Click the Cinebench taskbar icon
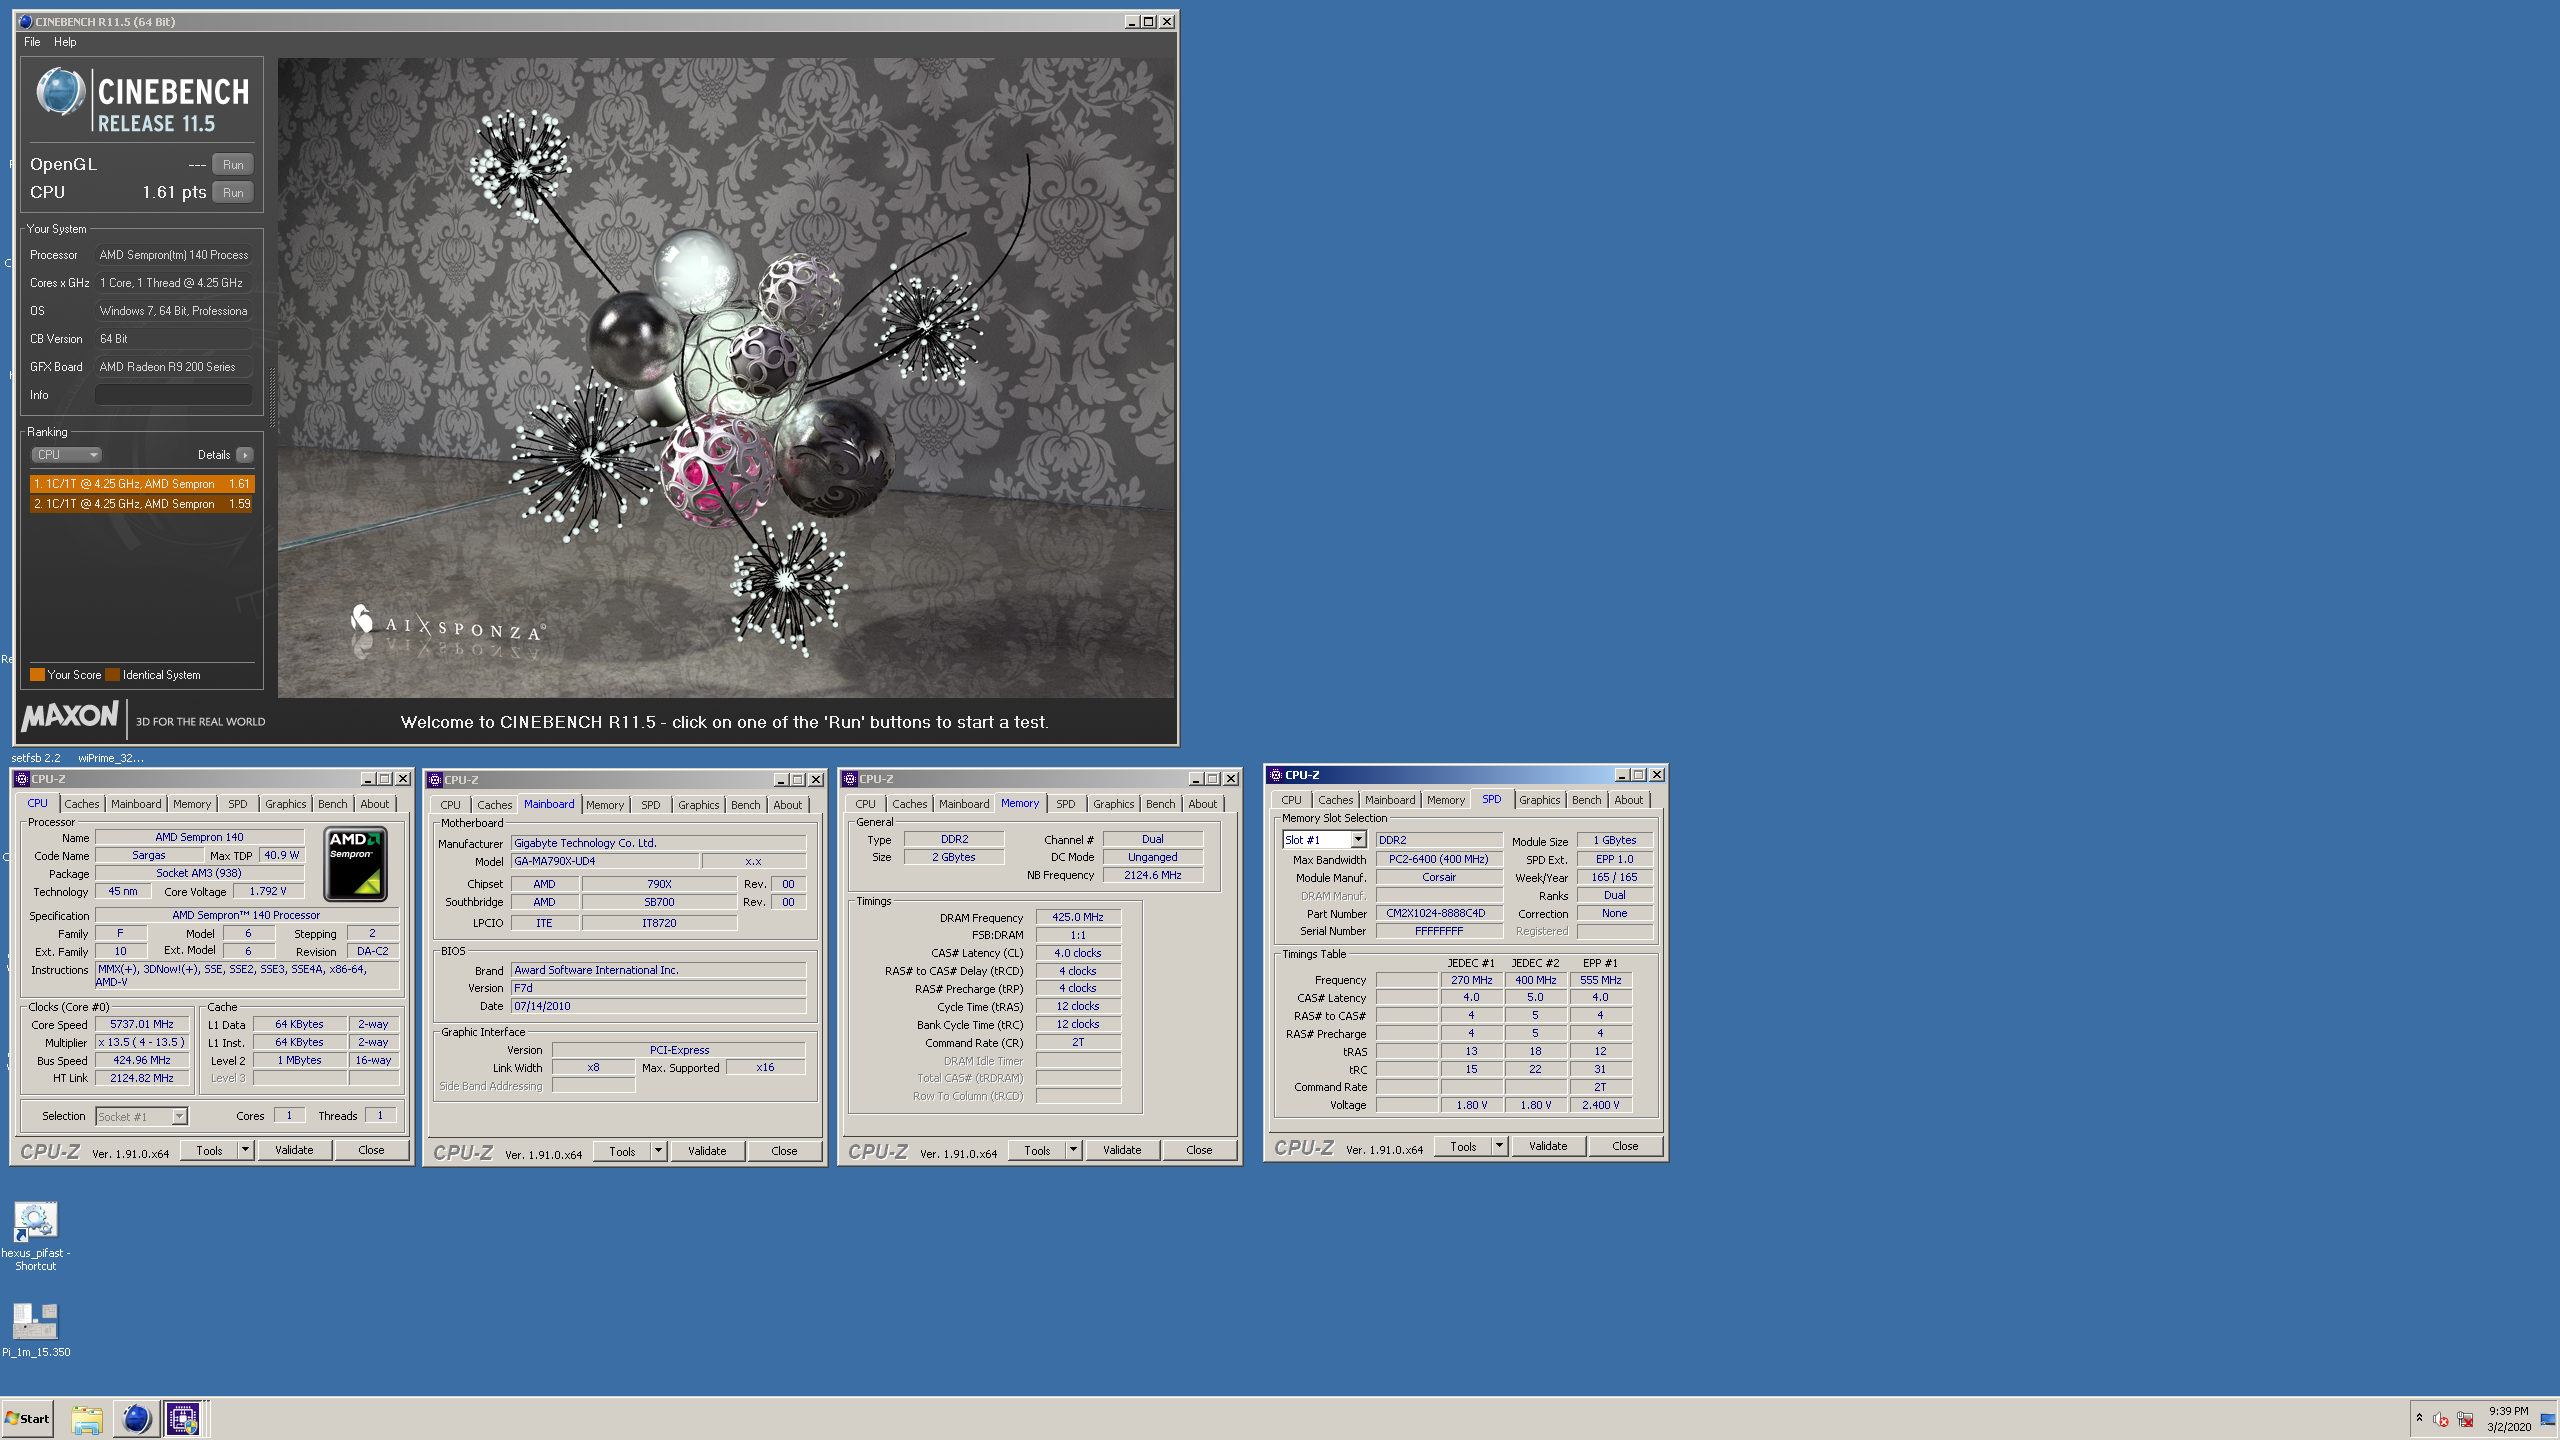The height and width of the screenshot is (1440, 2560). point(136,1419)
